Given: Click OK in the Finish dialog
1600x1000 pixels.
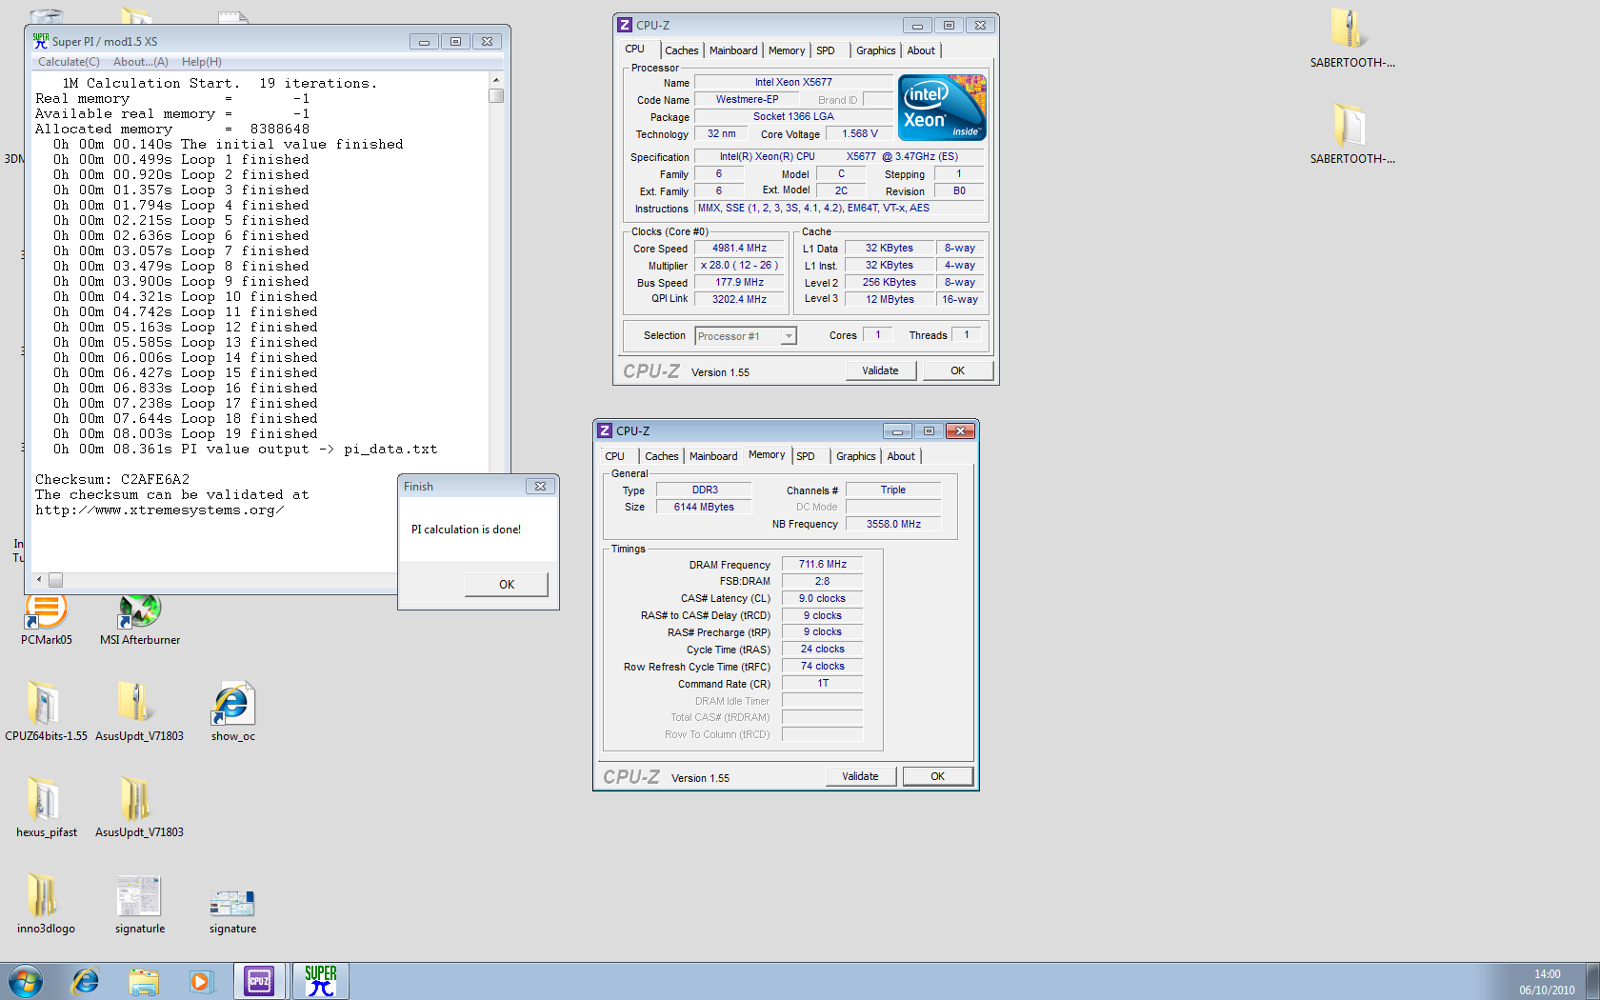Looking at the screenshot, I should 507,584.
